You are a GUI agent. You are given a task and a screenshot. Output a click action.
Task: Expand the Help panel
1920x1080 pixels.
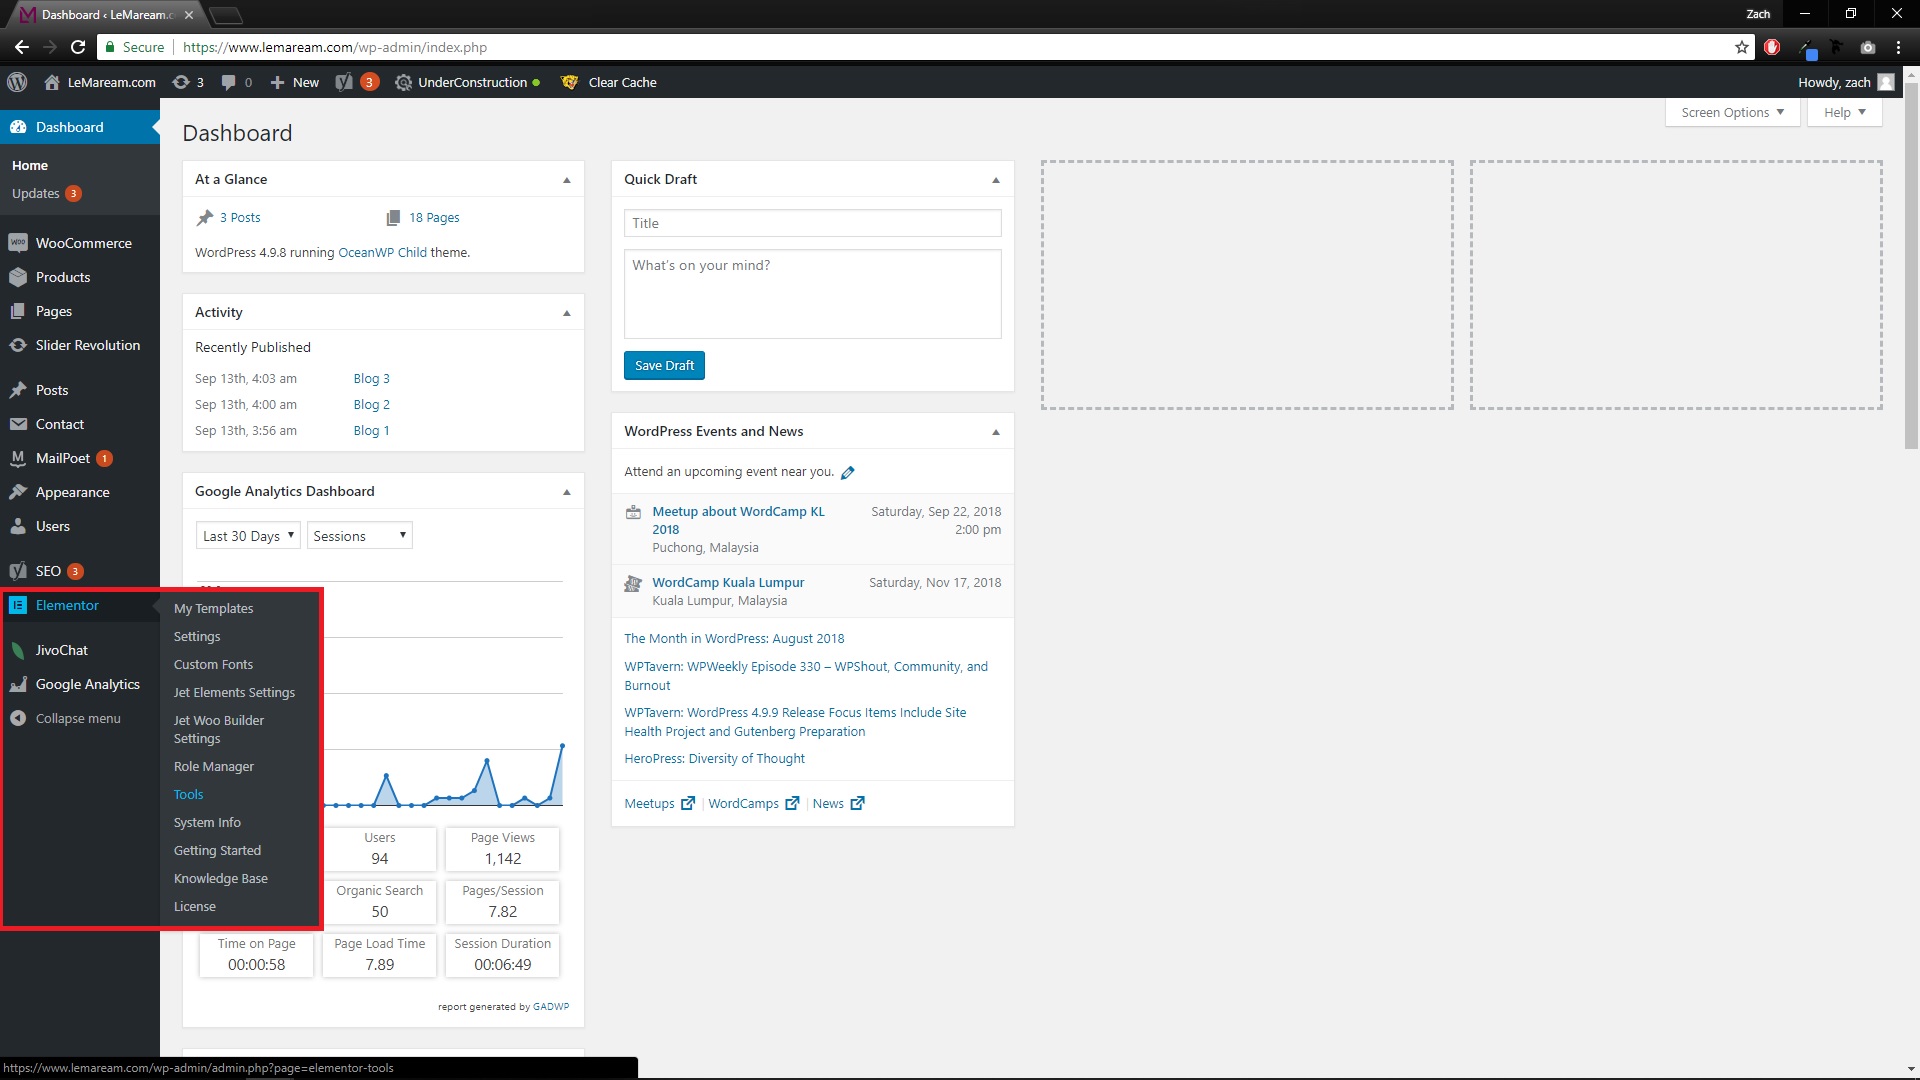[1845, 112]
